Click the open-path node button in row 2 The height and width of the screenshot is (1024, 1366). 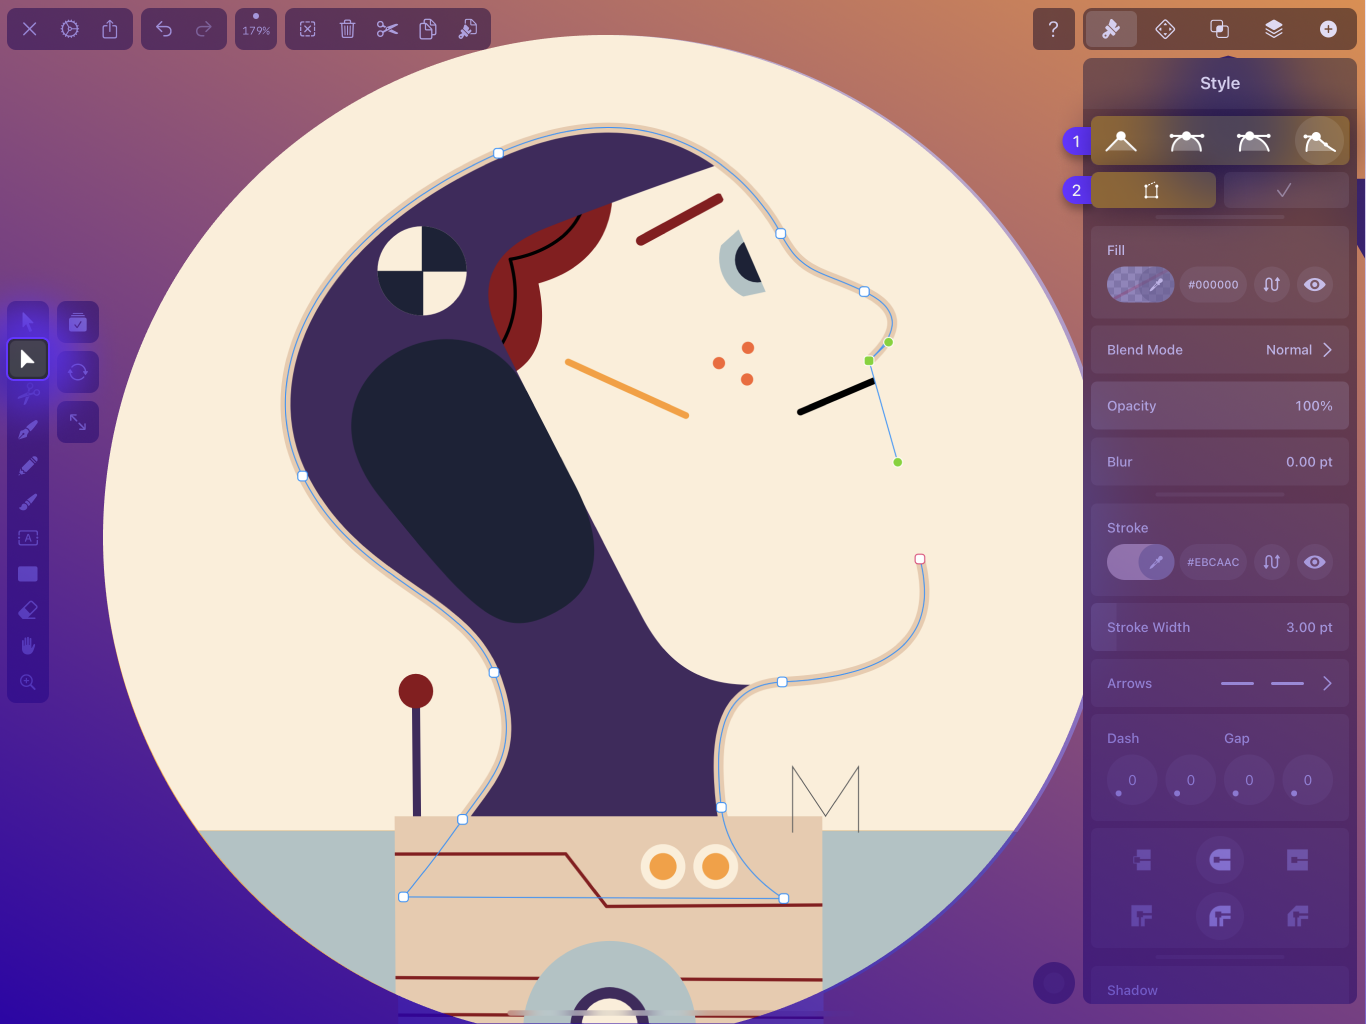coord(1153,190)
